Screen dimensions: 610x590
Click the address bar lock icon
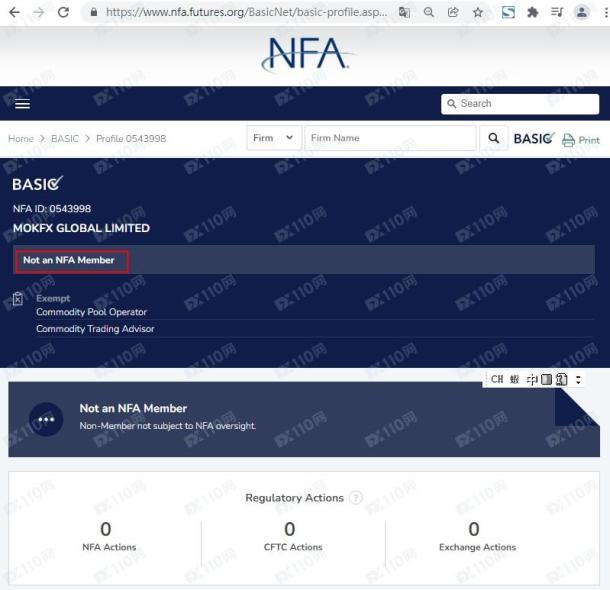[93, 12]
